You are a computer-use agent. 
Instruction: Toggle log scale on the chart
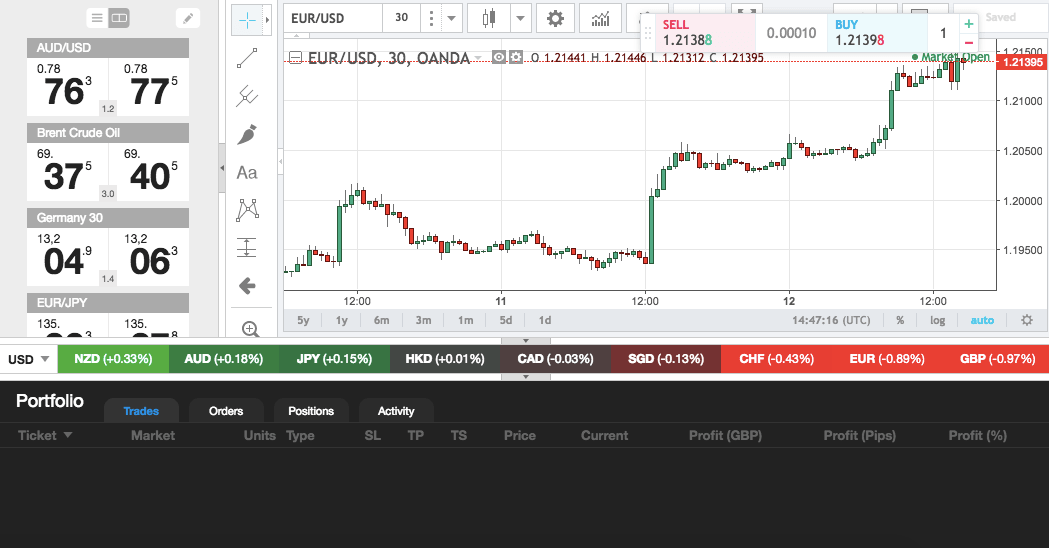click(937, 320)
